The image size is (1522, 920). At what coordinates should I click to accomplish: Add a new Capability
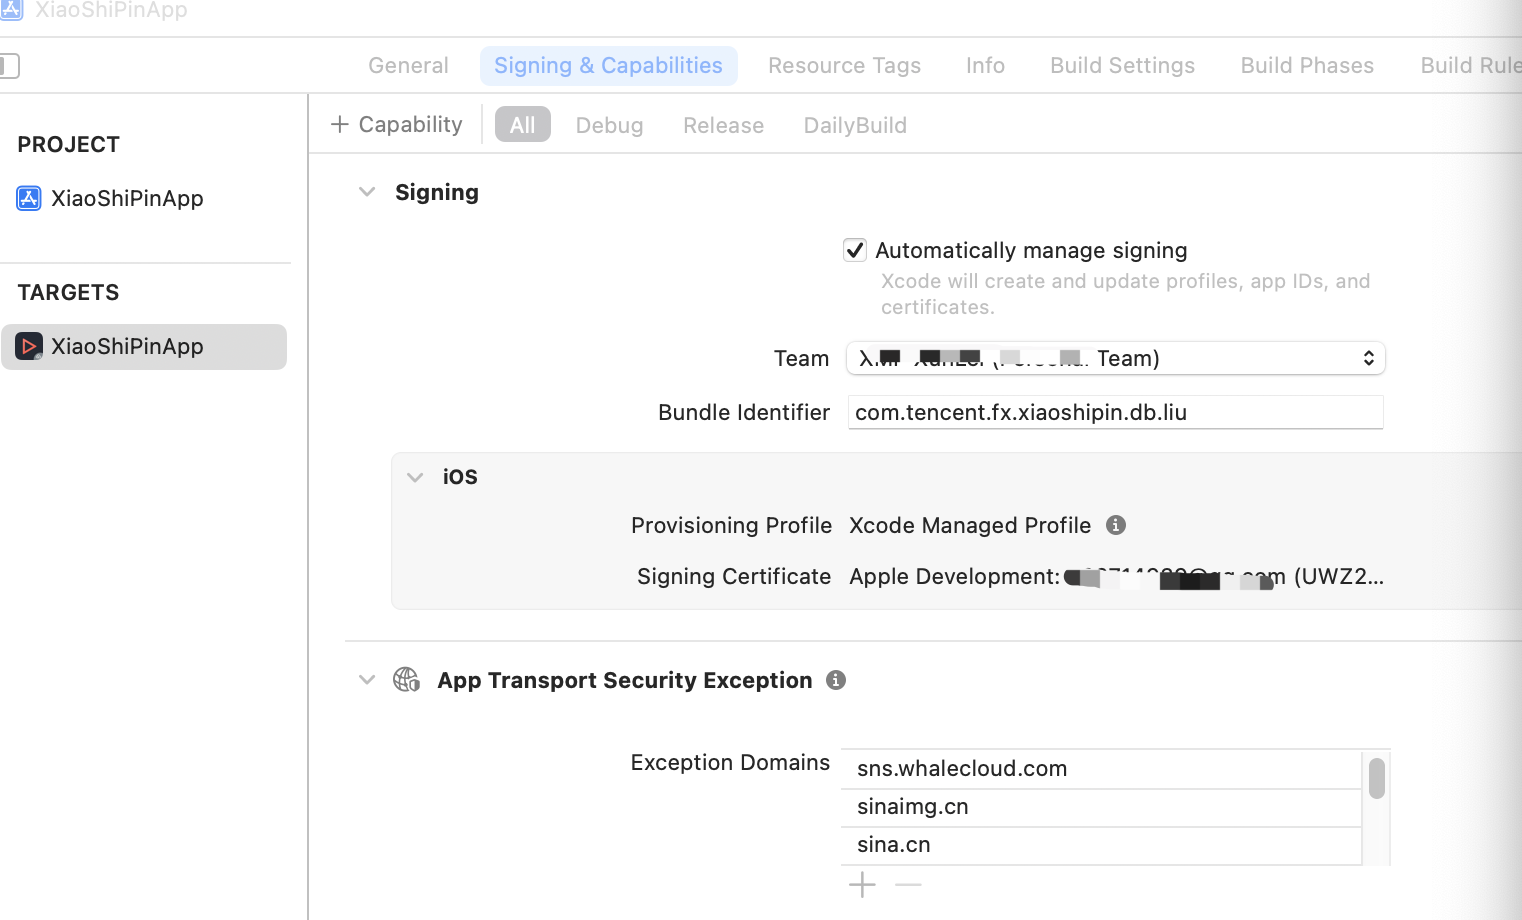coord(397,124)
